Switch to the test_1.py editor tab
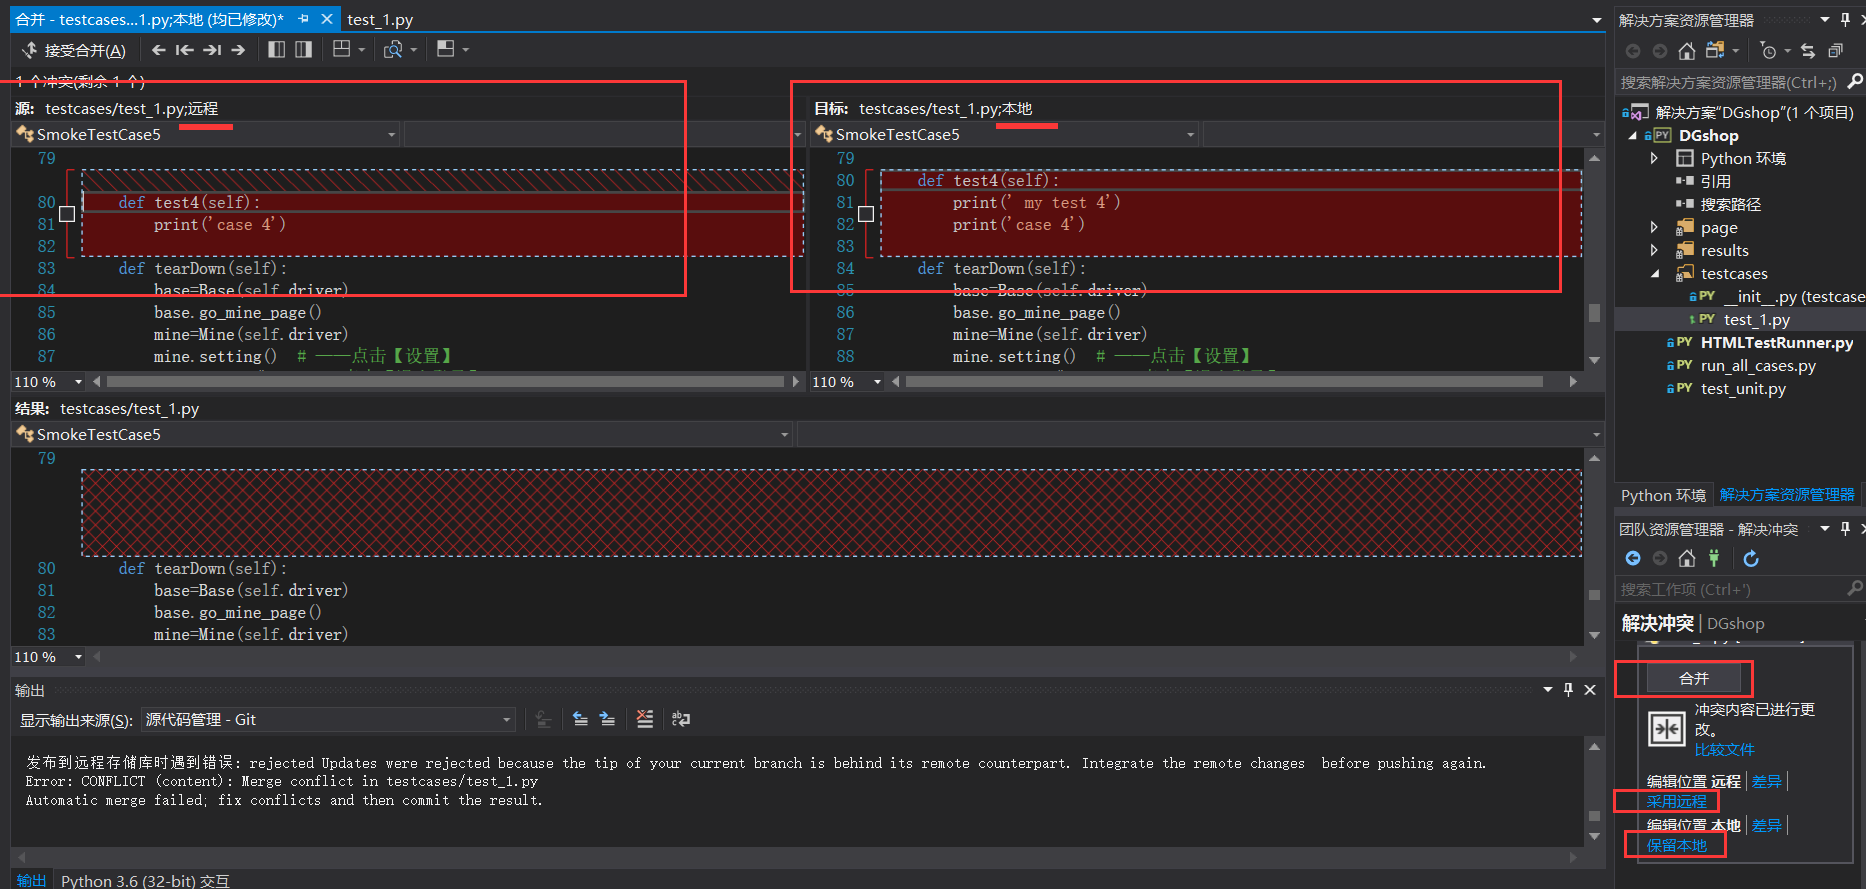The image size is (1866, 889). 380,20
